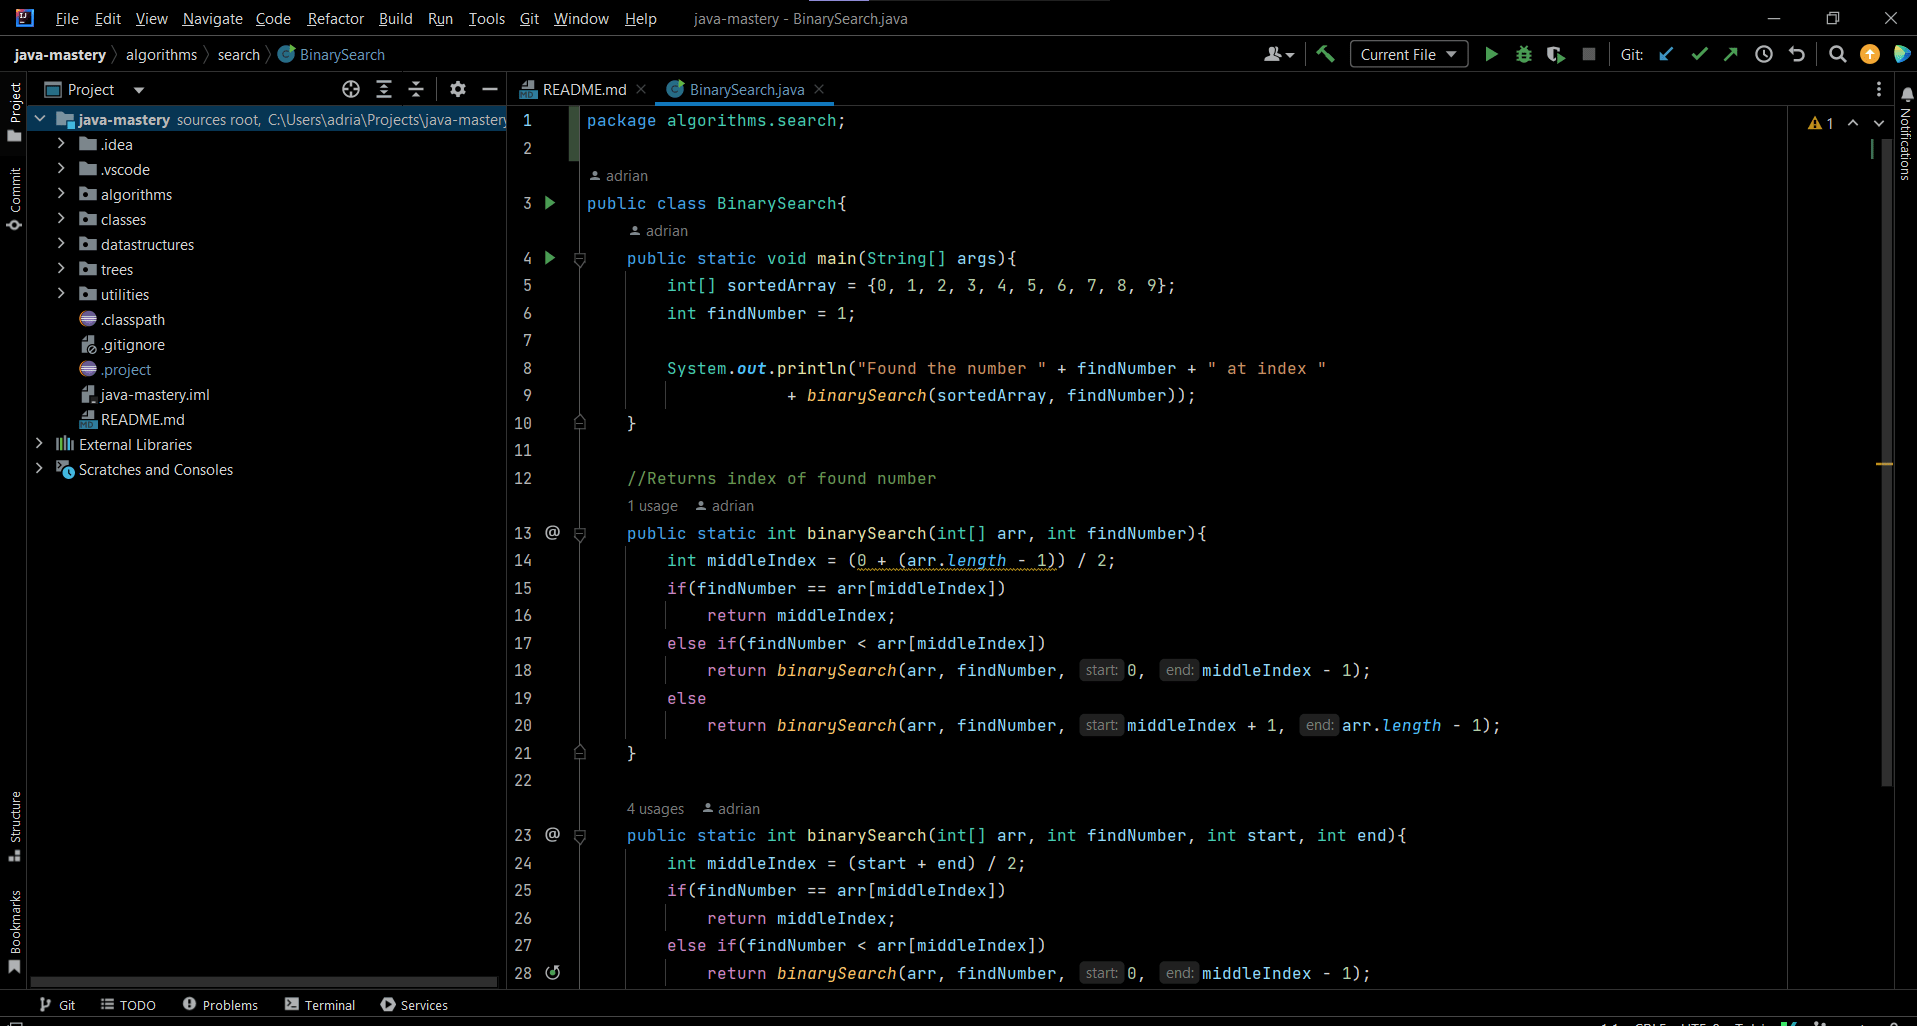Toggle the Bookmarks tool window on left stripe
Screen dimensions: 1917x1026
pyautogui.click(x=15, y=932)
